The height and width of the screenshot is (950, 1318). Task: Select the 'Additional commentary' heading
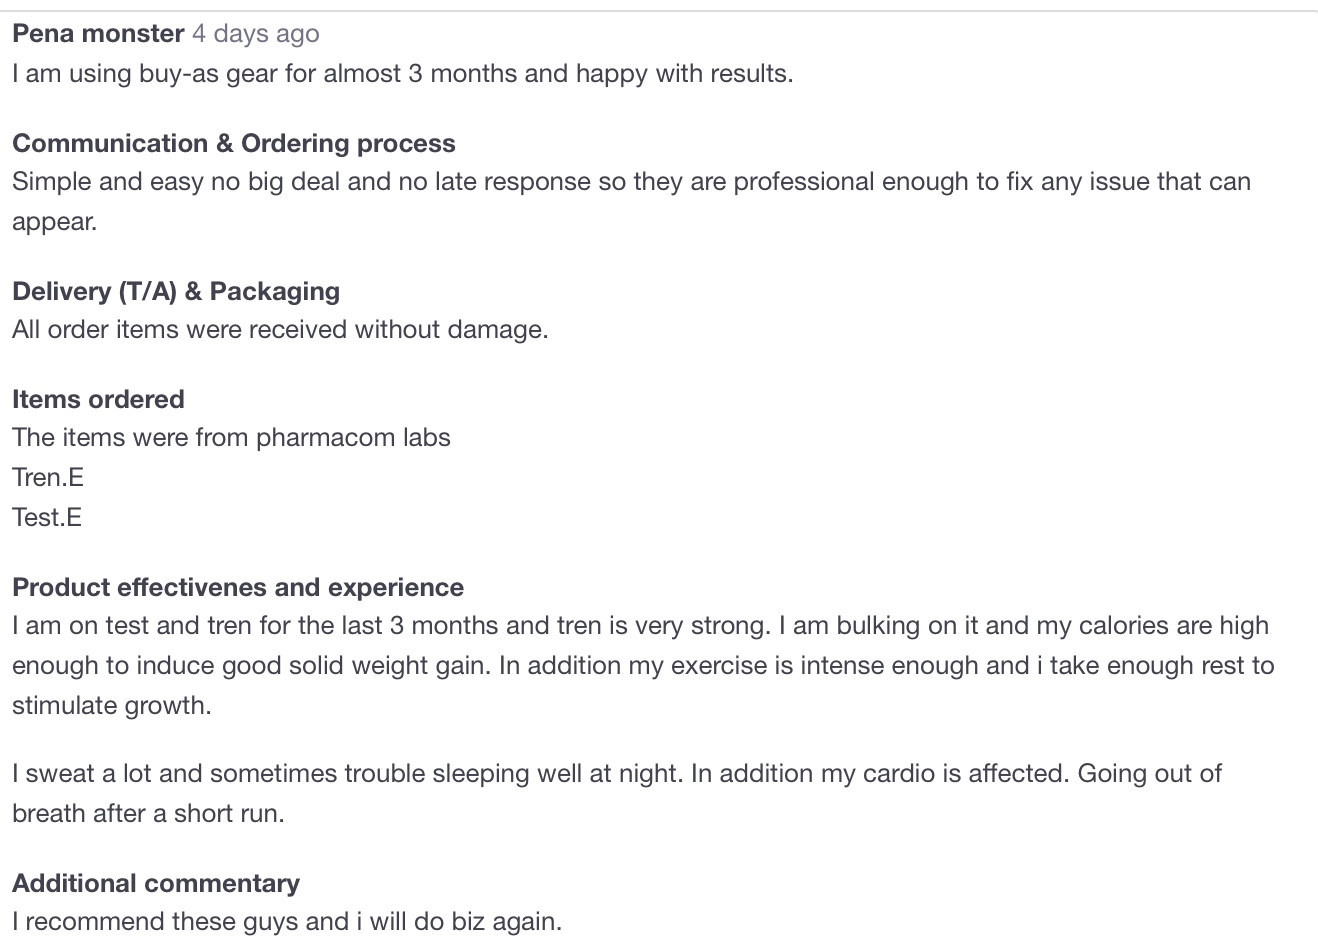(x=156, y=883)
